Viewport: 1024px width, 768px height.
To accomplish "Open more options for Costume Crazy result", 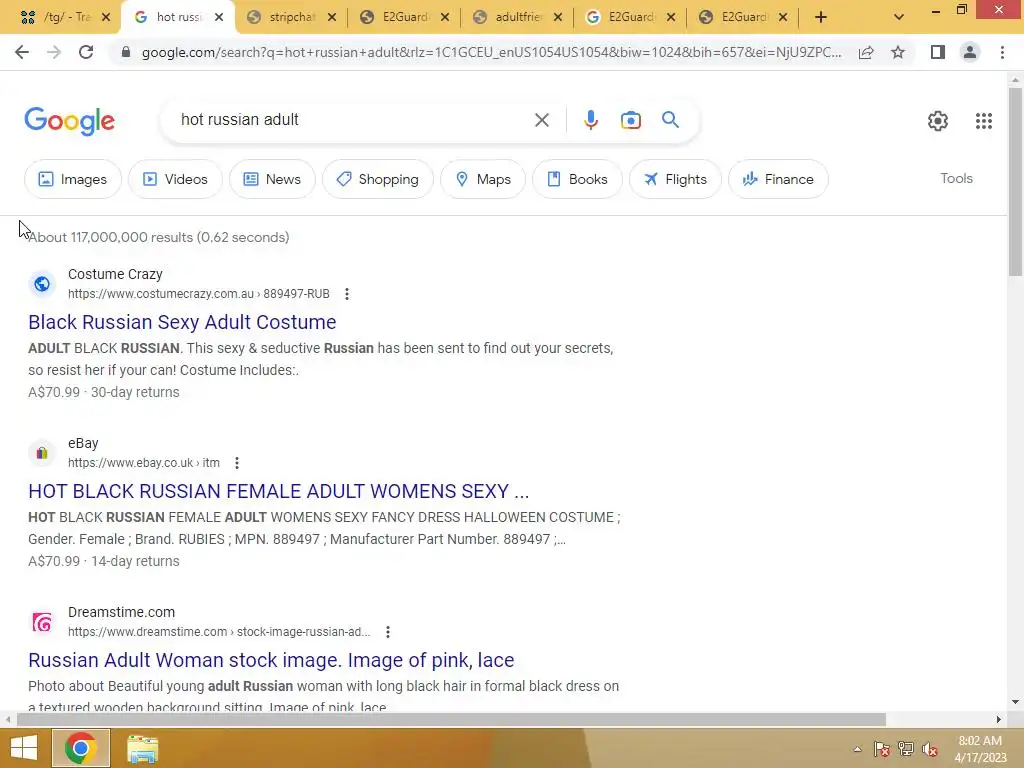I will [x=347, y=294].
